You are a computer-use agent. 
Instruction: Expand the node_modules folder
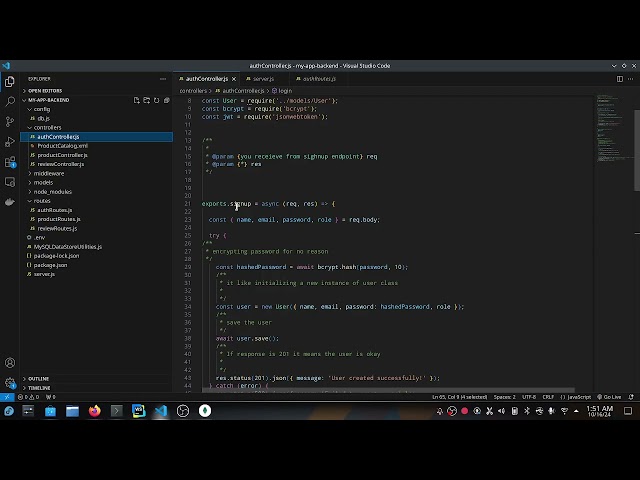coord(50,191)
